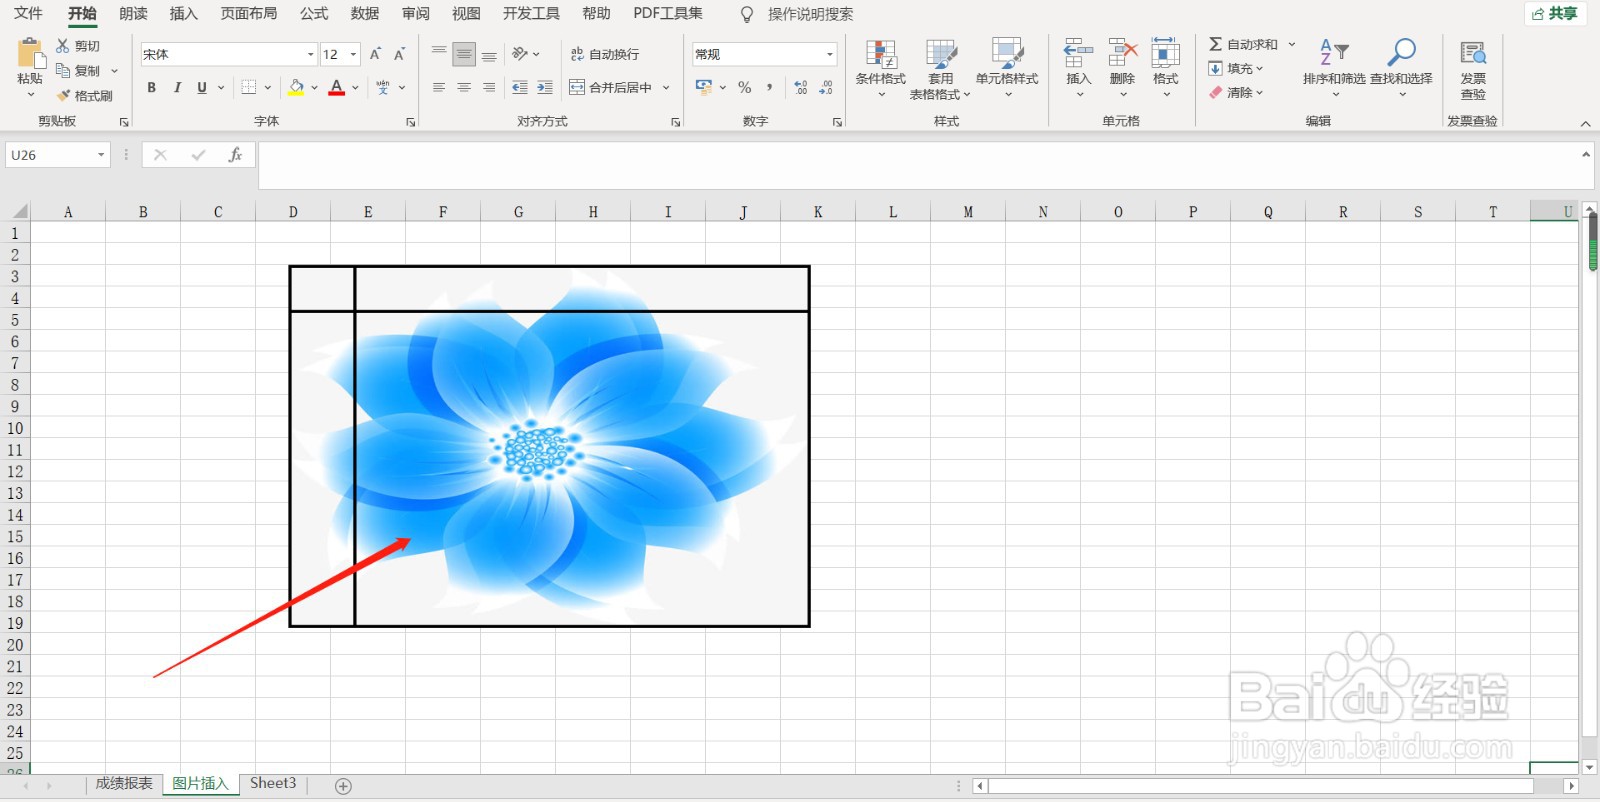This screenshot has height=802, width=1600.
Task: Click the accounting number format icon
Action: click(x=704, y=88)
